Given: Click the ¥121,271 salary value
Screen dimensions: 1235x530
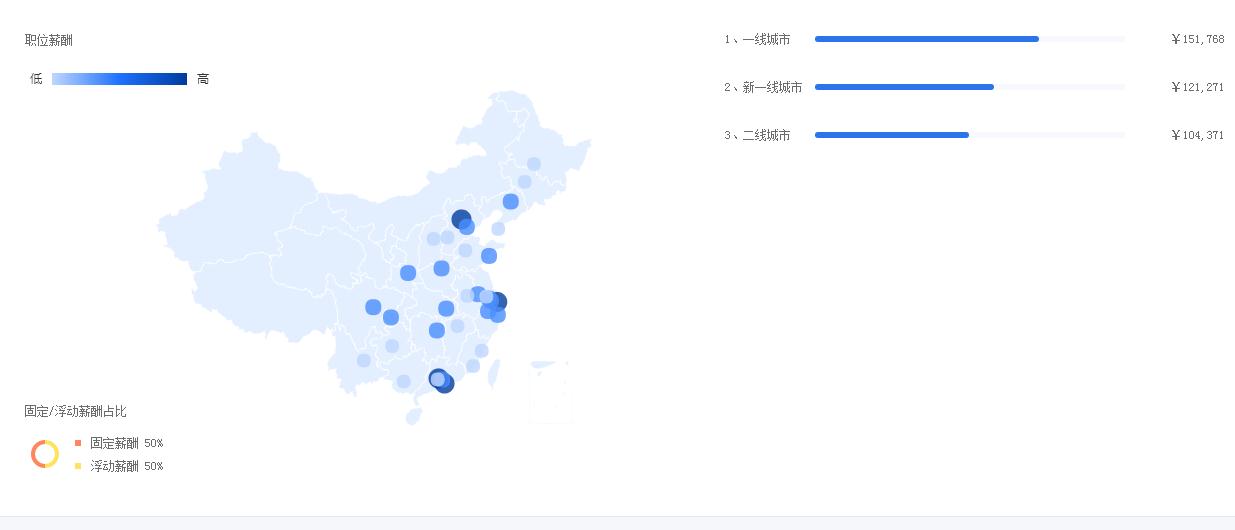Looking at the screenshot, I should [x=1197, y=87].
